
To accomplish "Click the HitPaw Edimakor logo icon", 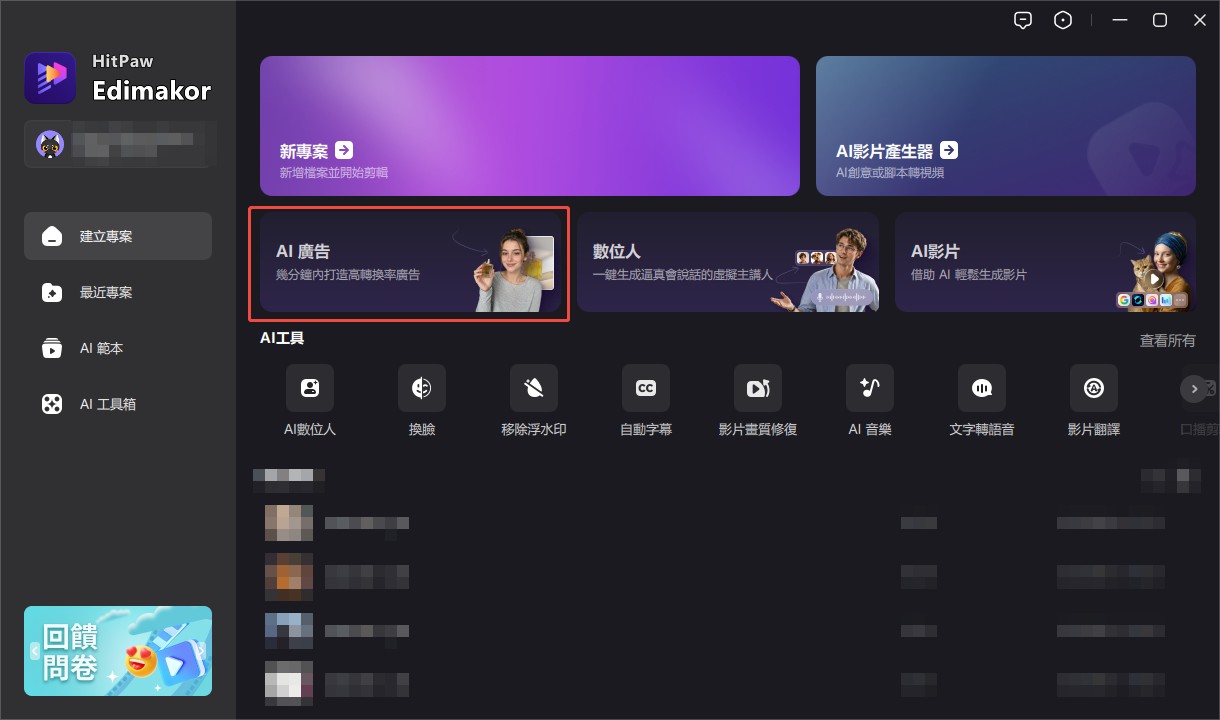I will pos(51,78).
